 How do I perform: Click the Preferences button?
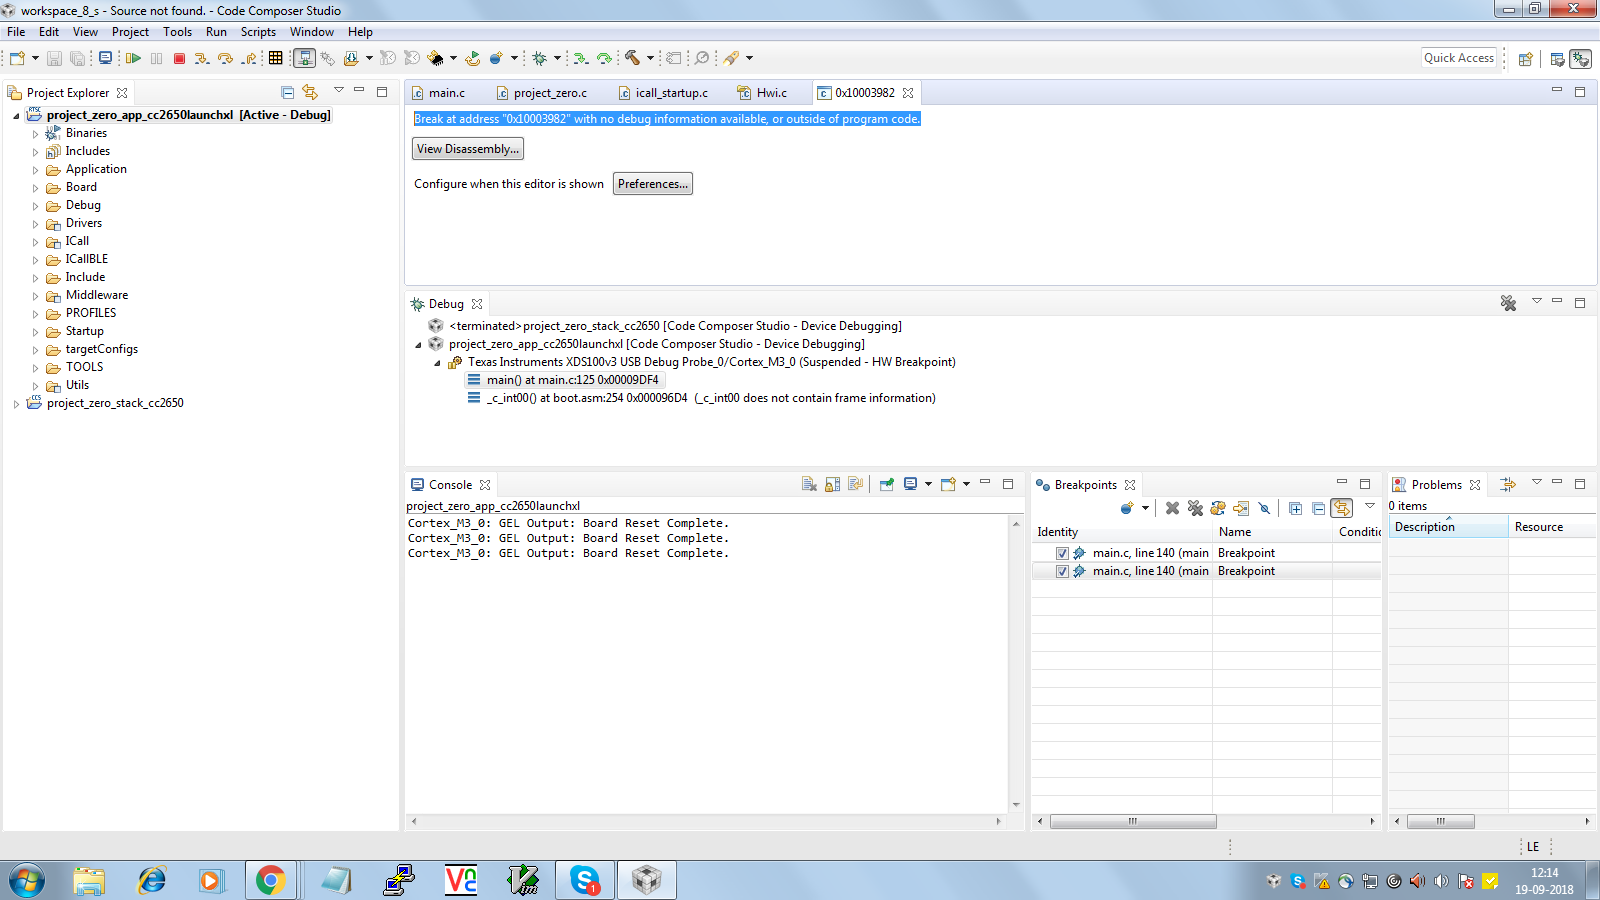[653, 184]
